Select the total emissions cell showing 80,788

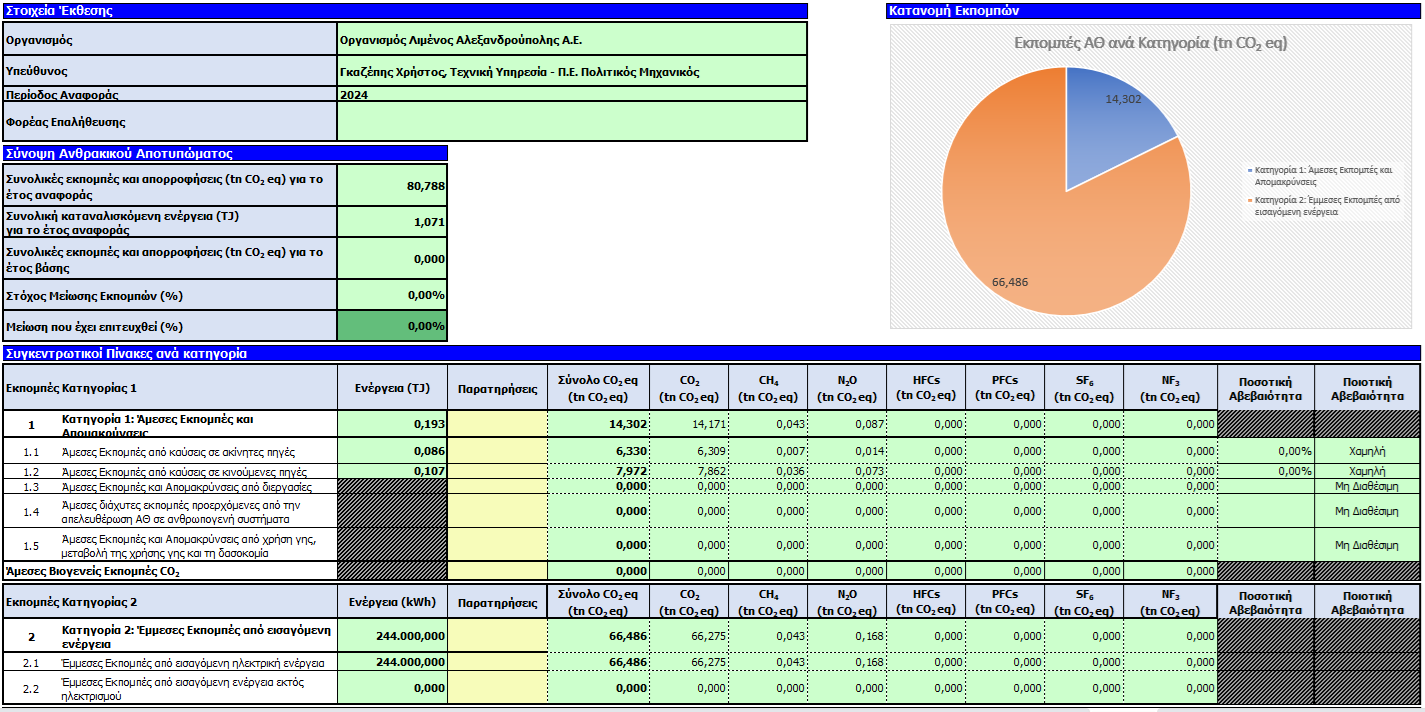pyautogui.click(x=392, y=186)
